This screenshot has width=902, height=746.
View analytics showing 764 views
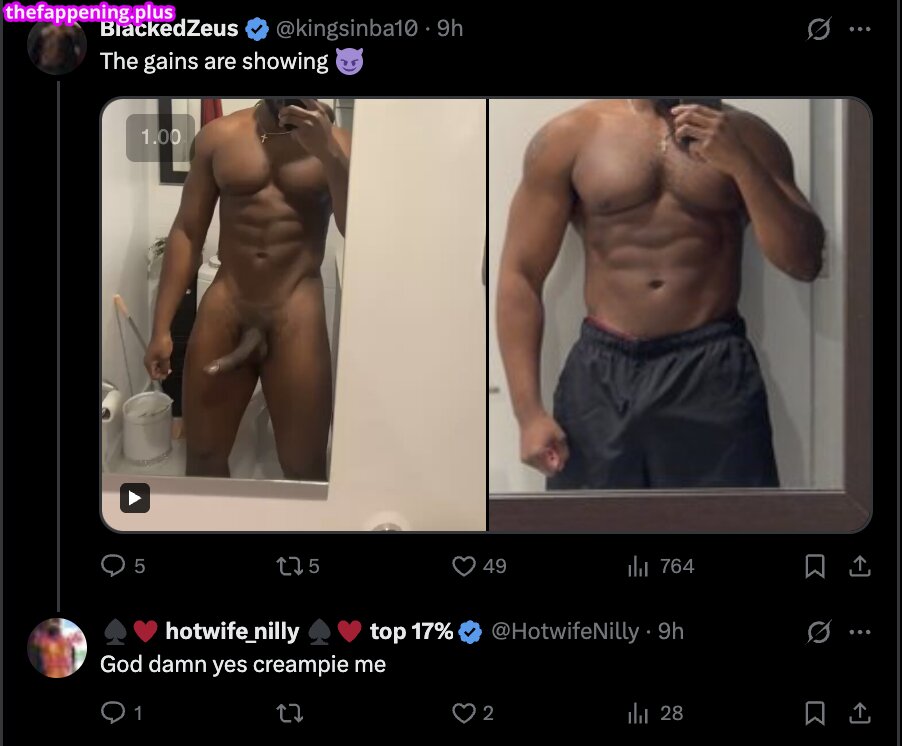pyautogui.click(x=661, y=567)
